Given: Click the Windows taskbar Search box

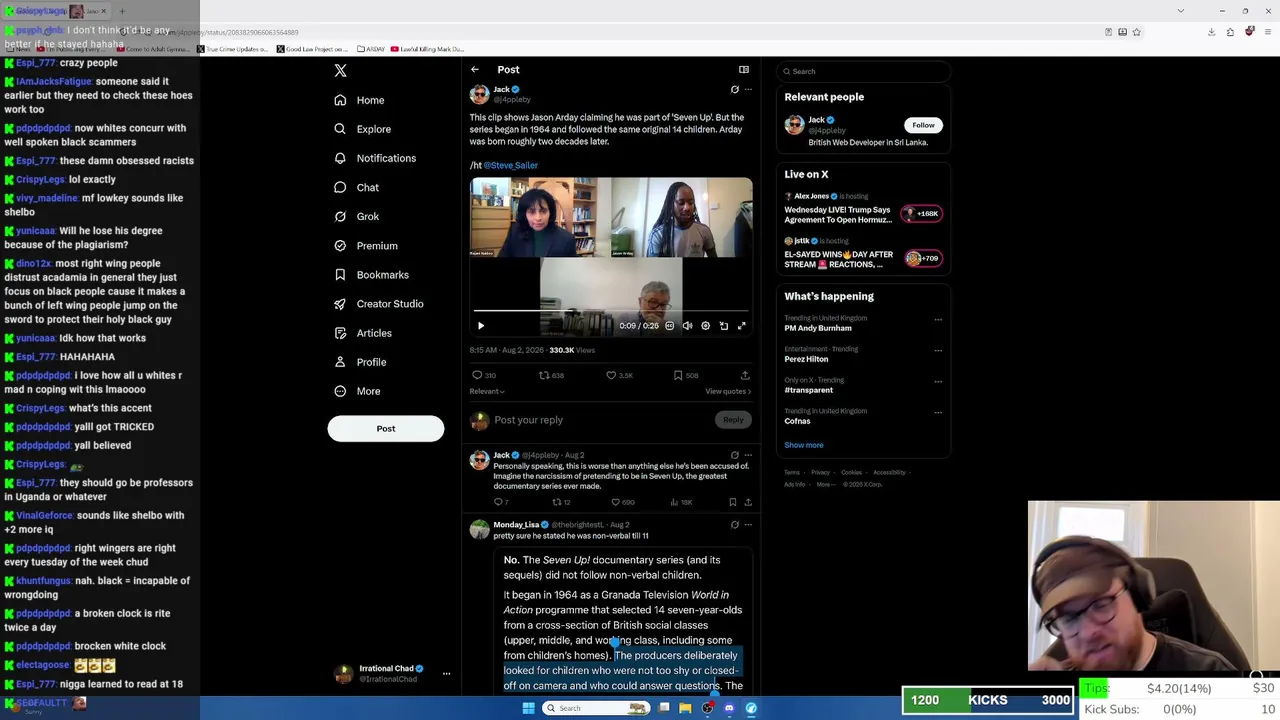Looking at the screenshot, I should tap(596, 708).
